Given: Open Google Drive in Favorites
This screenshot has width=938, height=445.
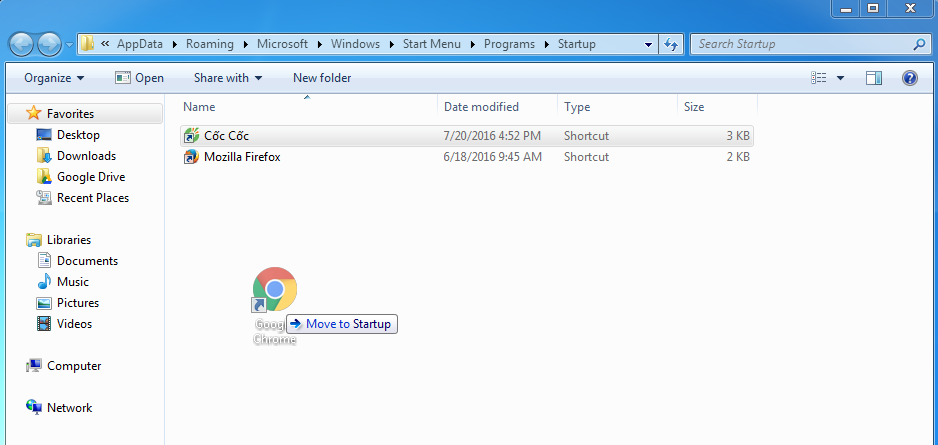Looking at the screenshot, I should 90,177.
